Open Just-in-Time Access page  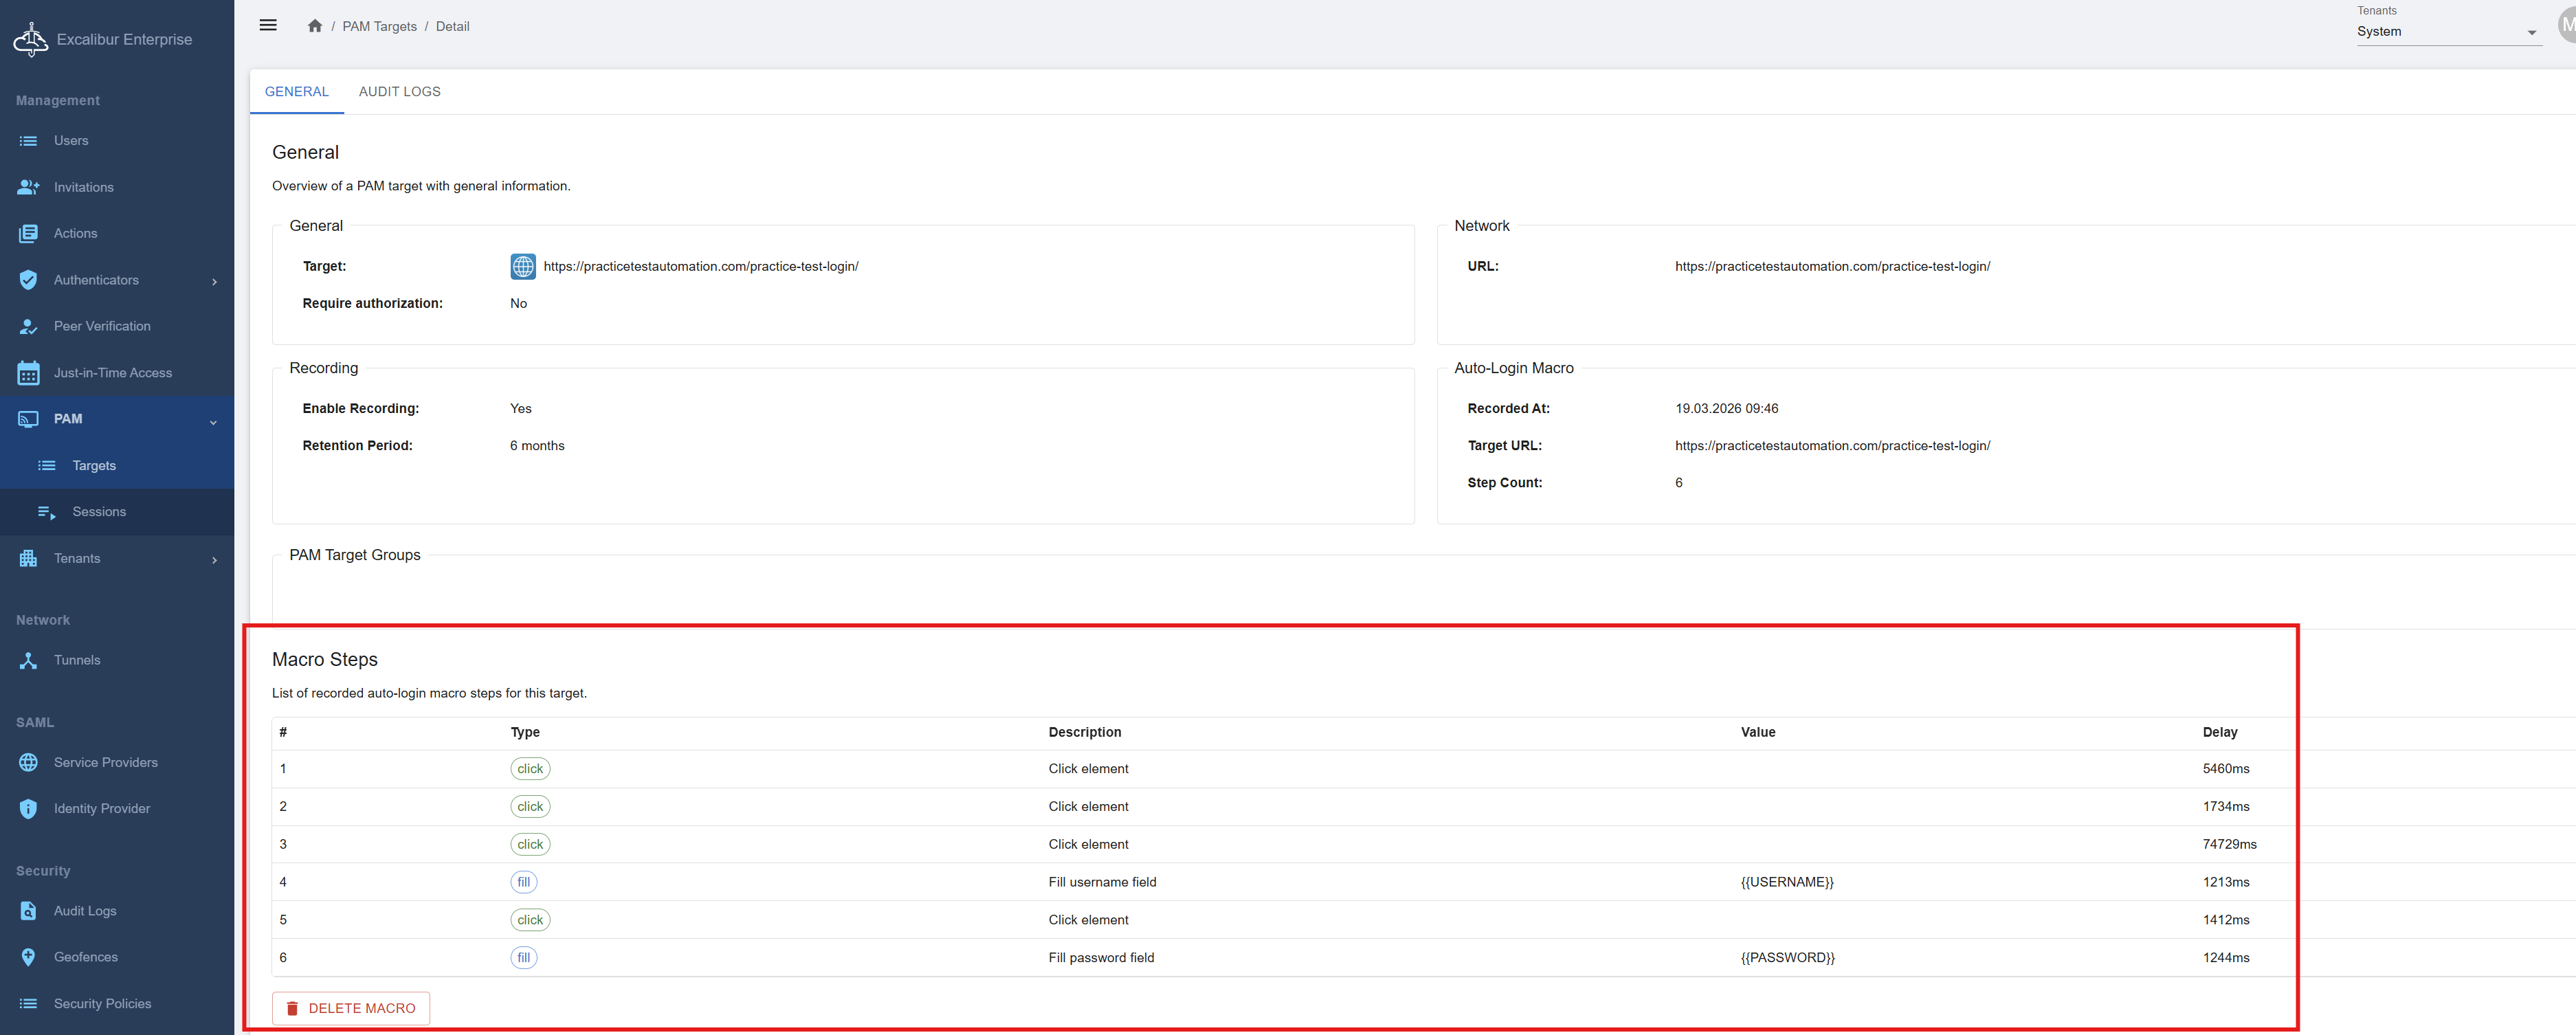tap(112, 373)
